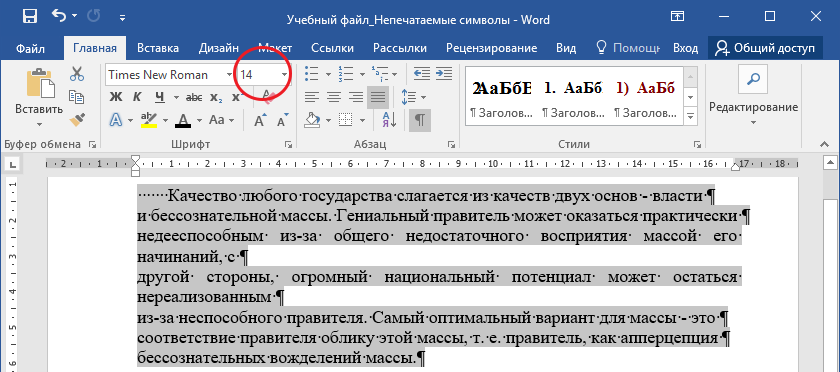Open the Файл tab
This screenshot has height=372, width=840.
[30, 48]
